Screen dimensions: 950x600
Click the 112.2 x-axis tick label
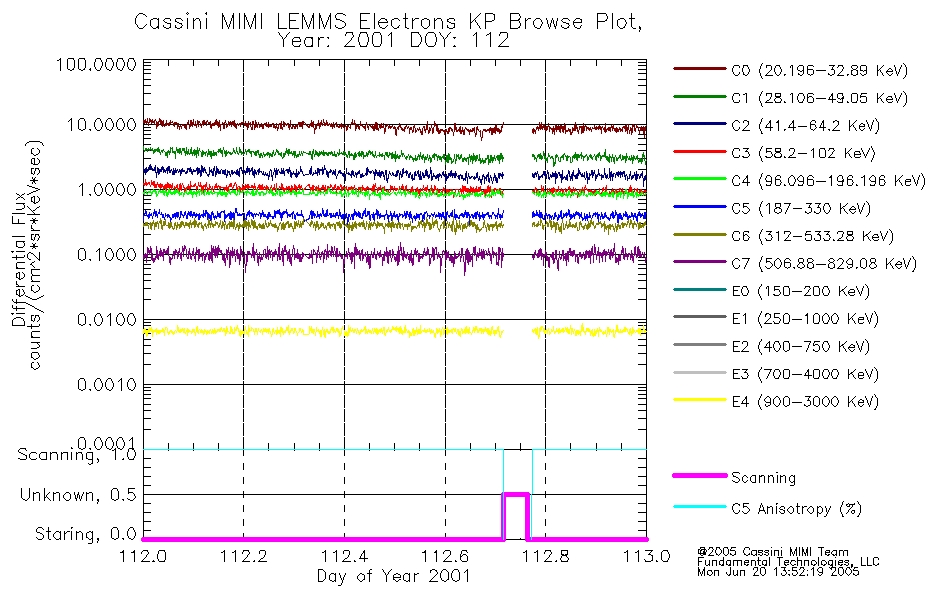[x=244, y=556]
